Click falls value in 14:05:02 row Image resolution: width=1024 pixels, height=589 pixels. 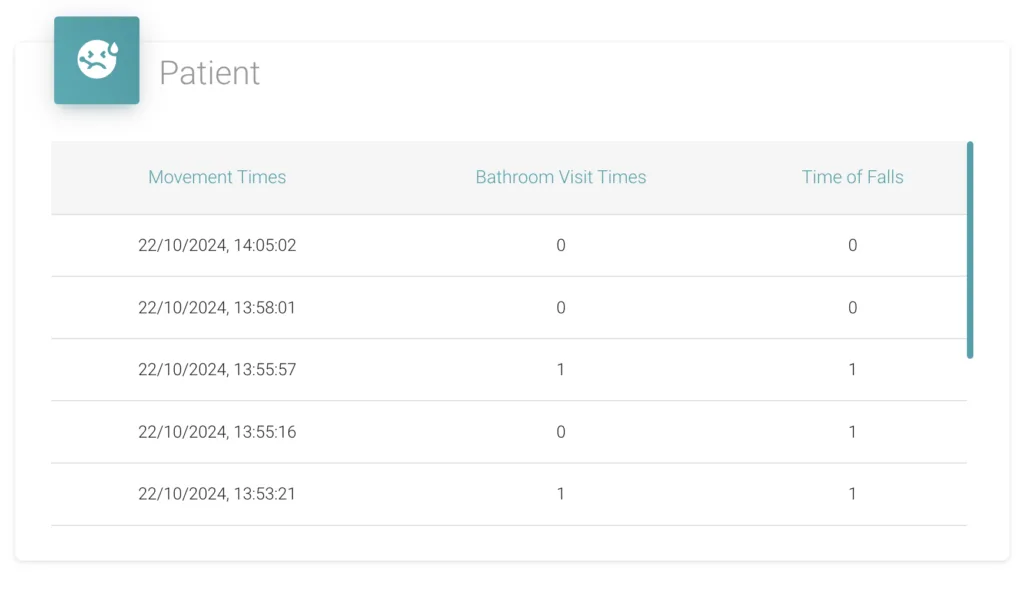pos(852,246)
